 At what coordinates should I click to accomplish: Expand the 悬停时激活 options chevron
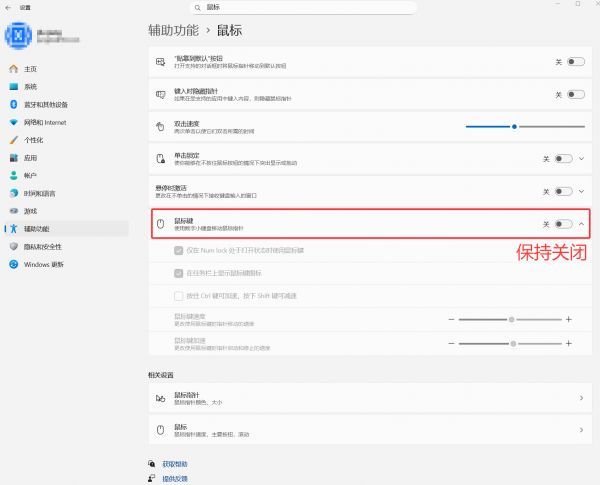click(x=582, y=191)
